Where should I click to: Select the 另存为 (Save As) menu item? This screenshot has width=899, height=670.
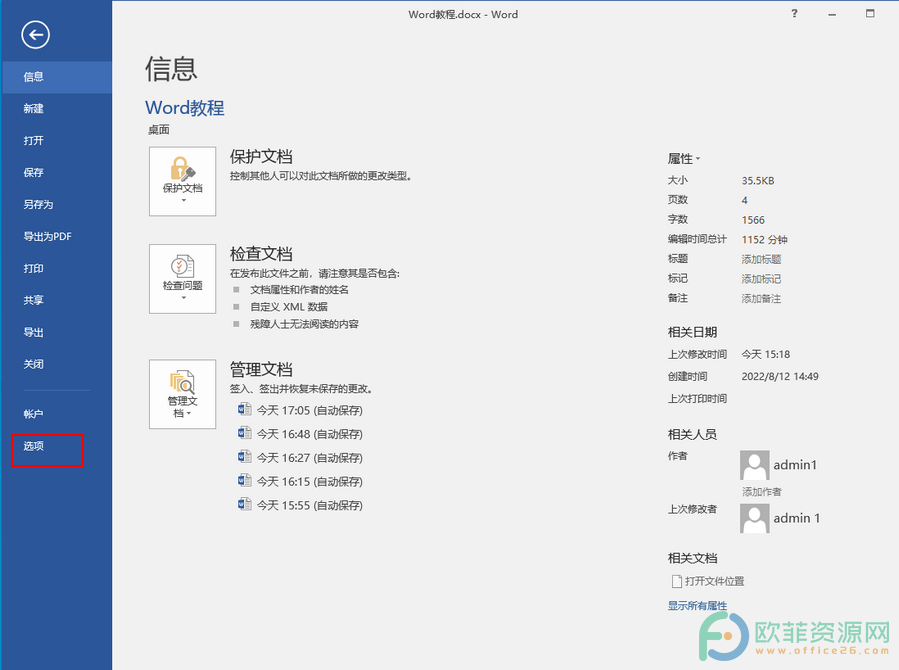pyautogui.click(x=57, y=205)
